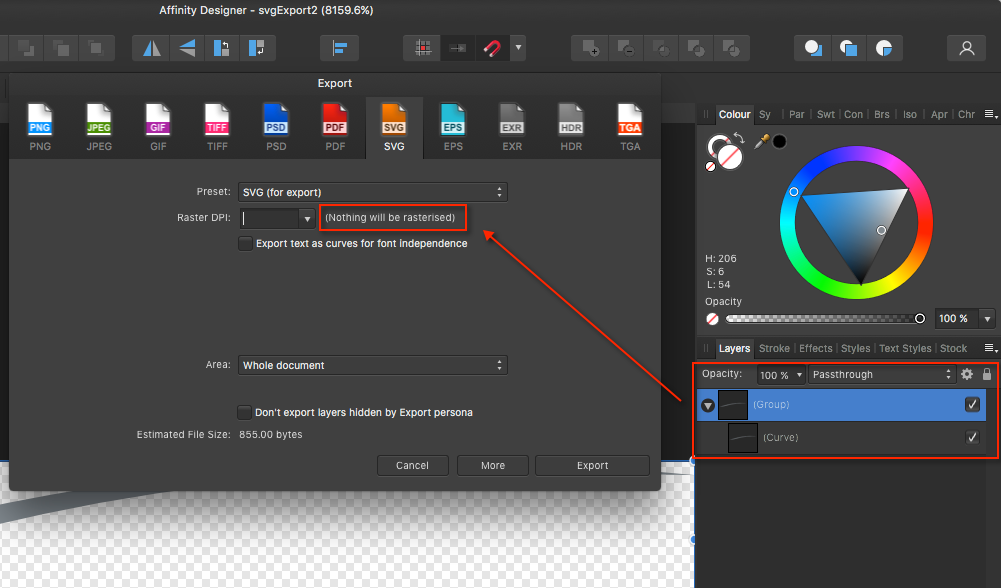Click the black picked colour swatch
Viewport: 1001px width, 588px height.
tap(779, 142)
